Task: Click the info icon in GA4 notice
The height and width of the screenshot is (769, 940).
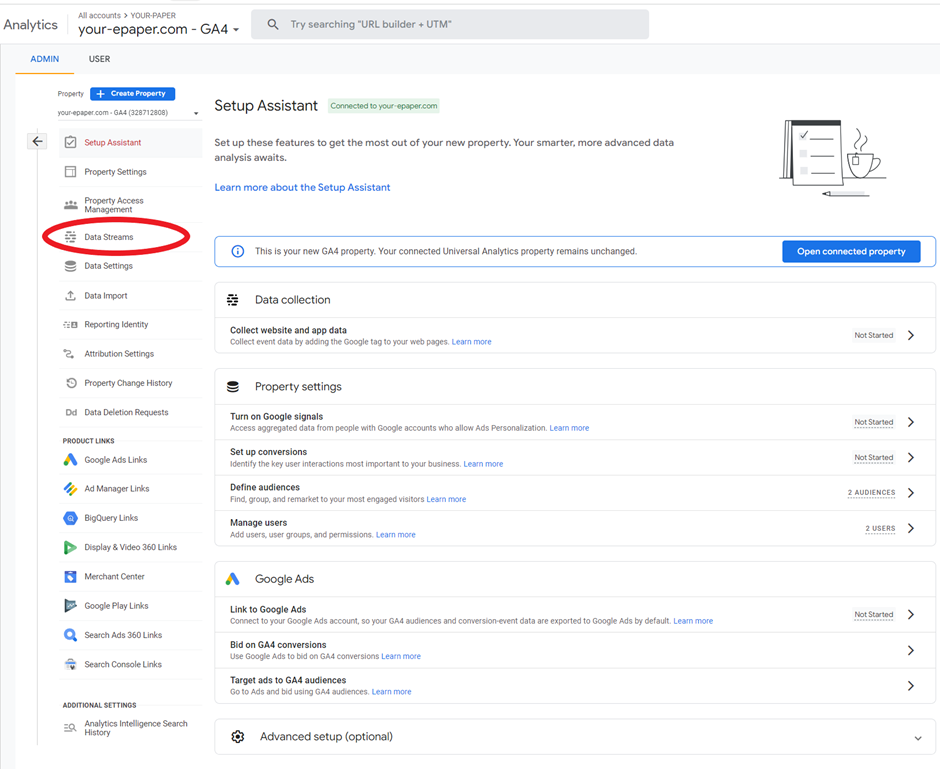Action: pyautogui.click(x=237, y=251)
